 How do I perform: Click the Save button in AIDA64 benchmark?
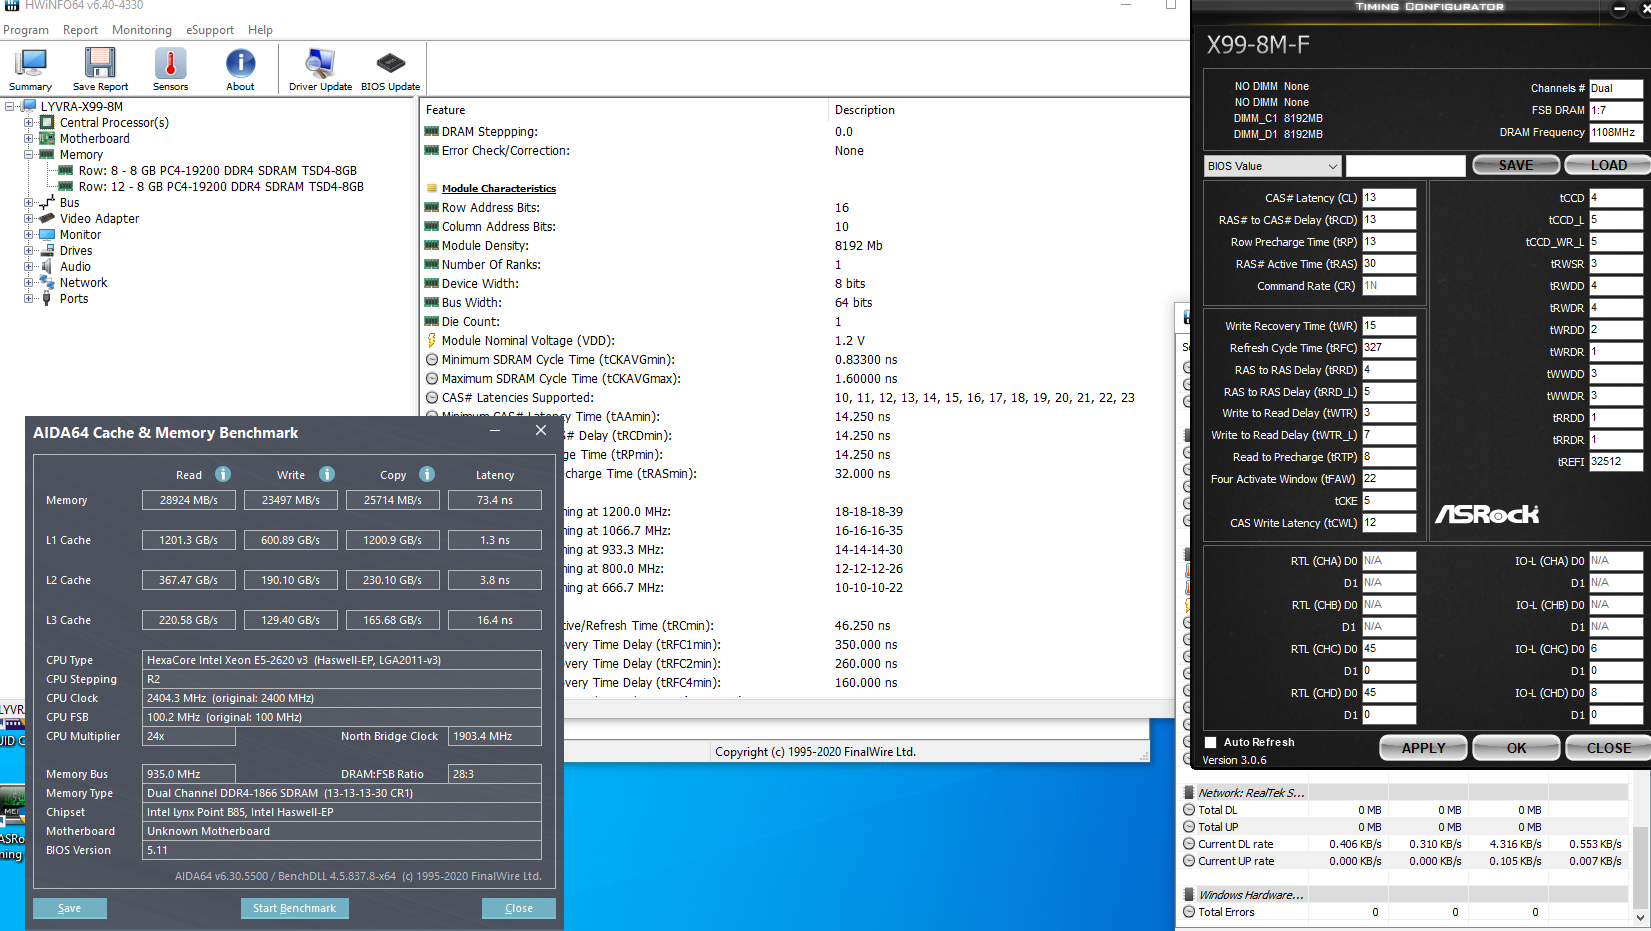click(x=70, y=908)
